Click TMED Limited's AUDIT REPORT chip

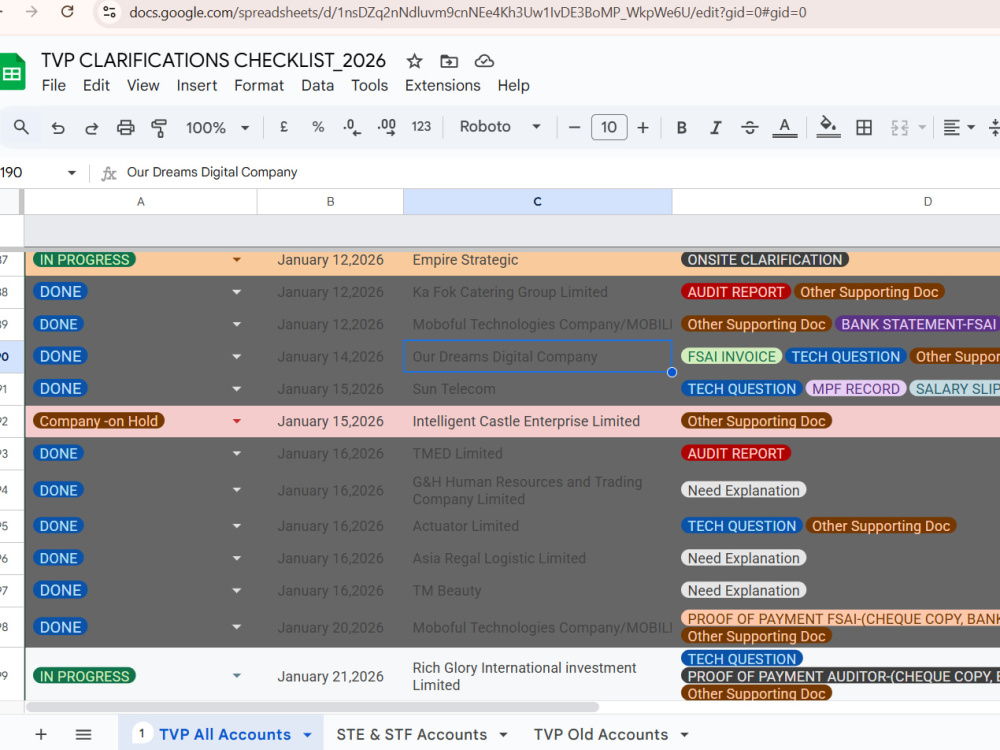pyautogui.click(x=736, y=453)
